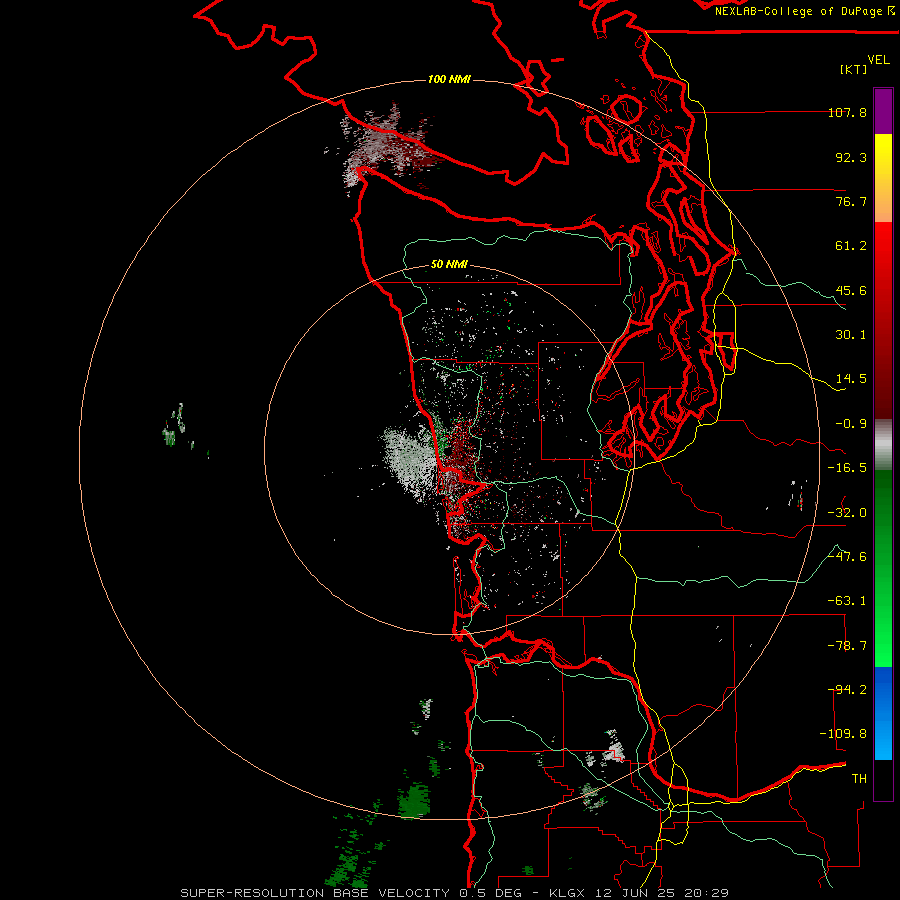Click the [KT] units label

pos(854,69)
